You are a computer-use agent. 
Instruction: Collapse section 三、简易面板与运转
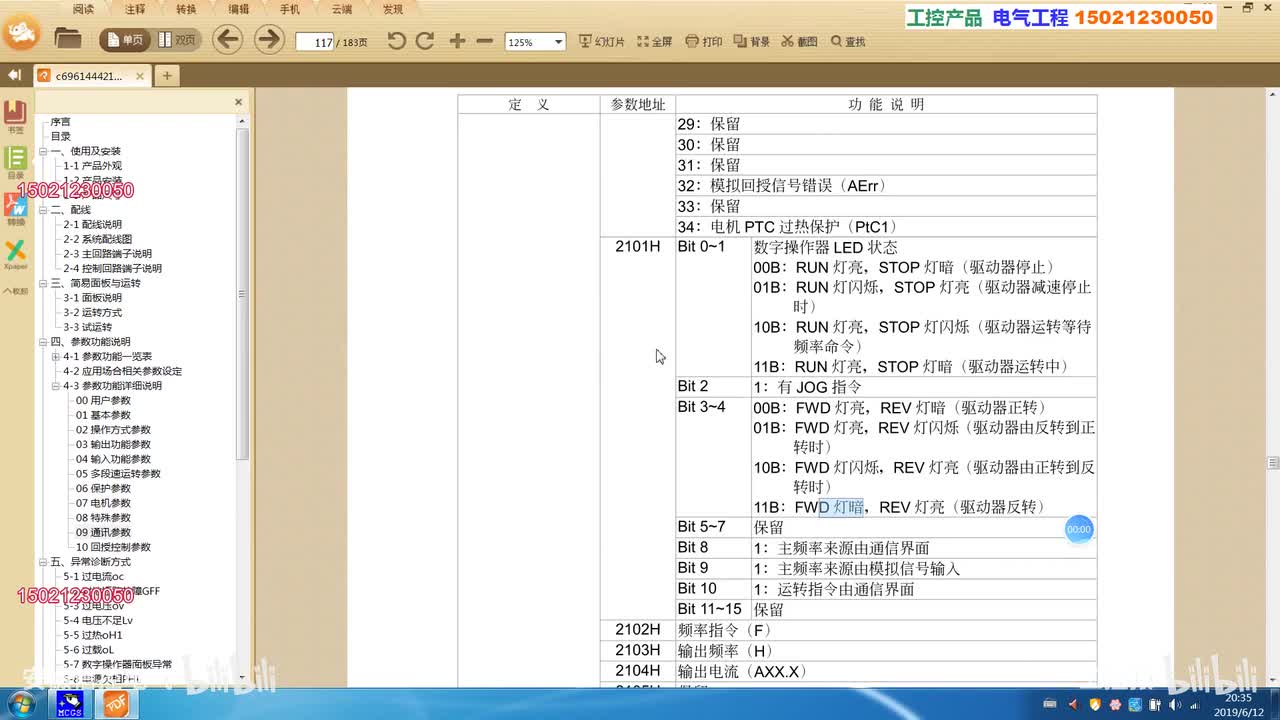pyautogui.click(x=43, y=283)
